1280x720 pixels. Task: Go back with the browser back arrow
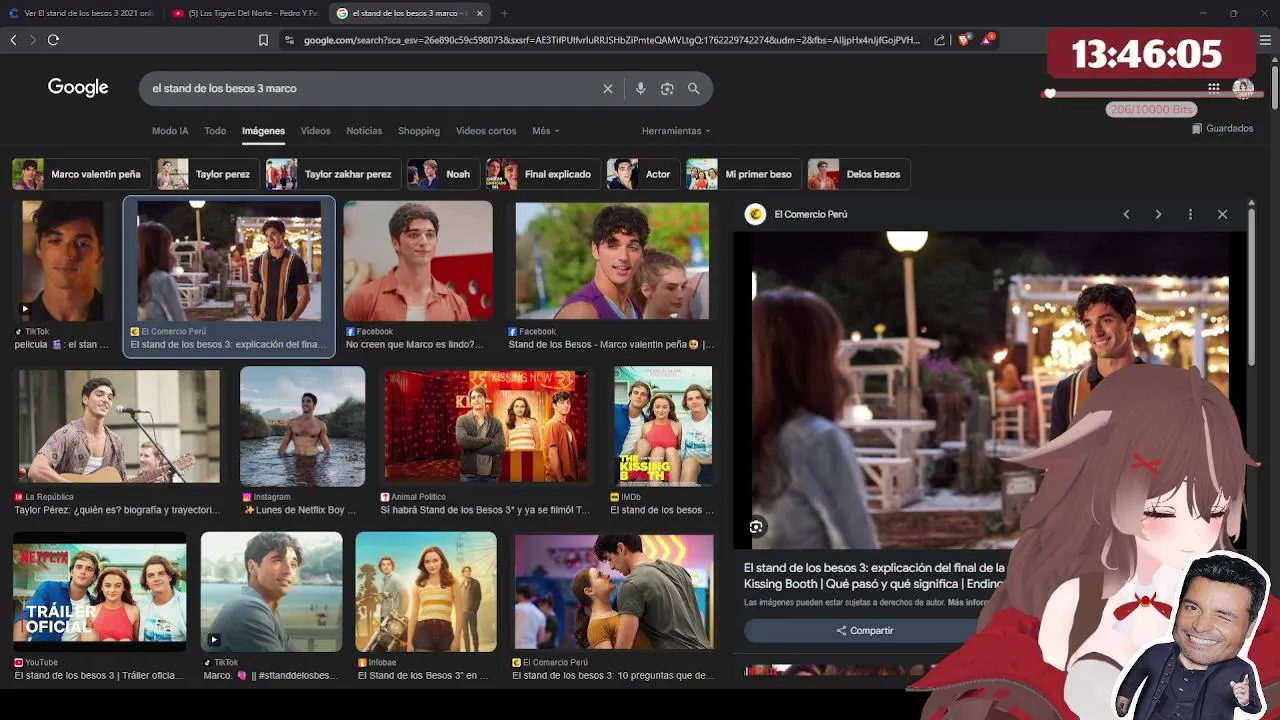coord(13,40)
